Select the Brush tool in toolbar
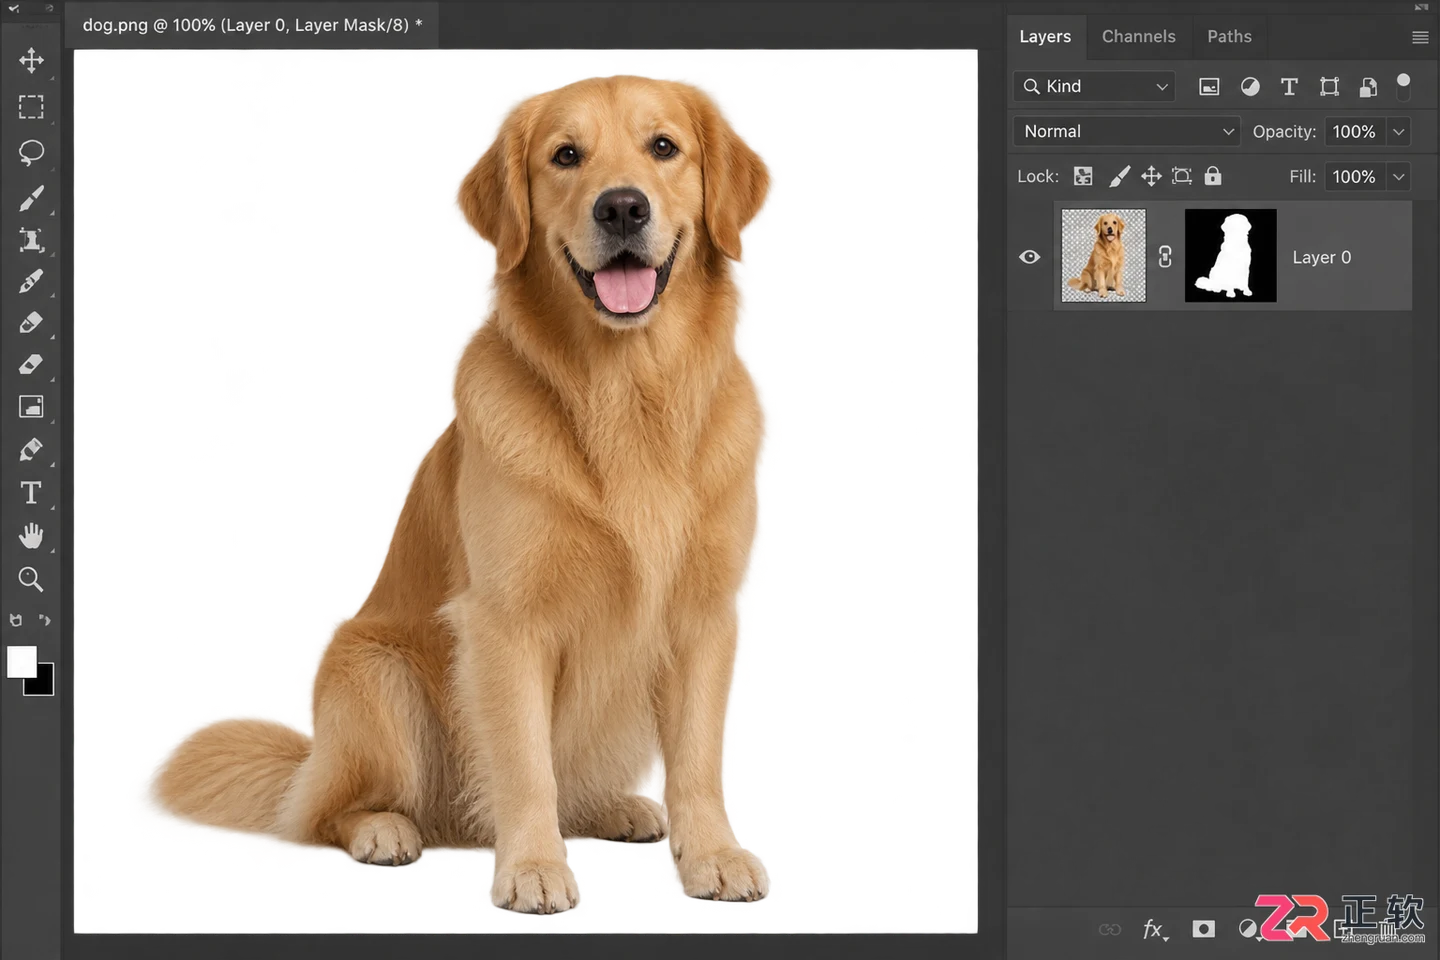Viewport: 1440px width, 960px height. point(31,198)
